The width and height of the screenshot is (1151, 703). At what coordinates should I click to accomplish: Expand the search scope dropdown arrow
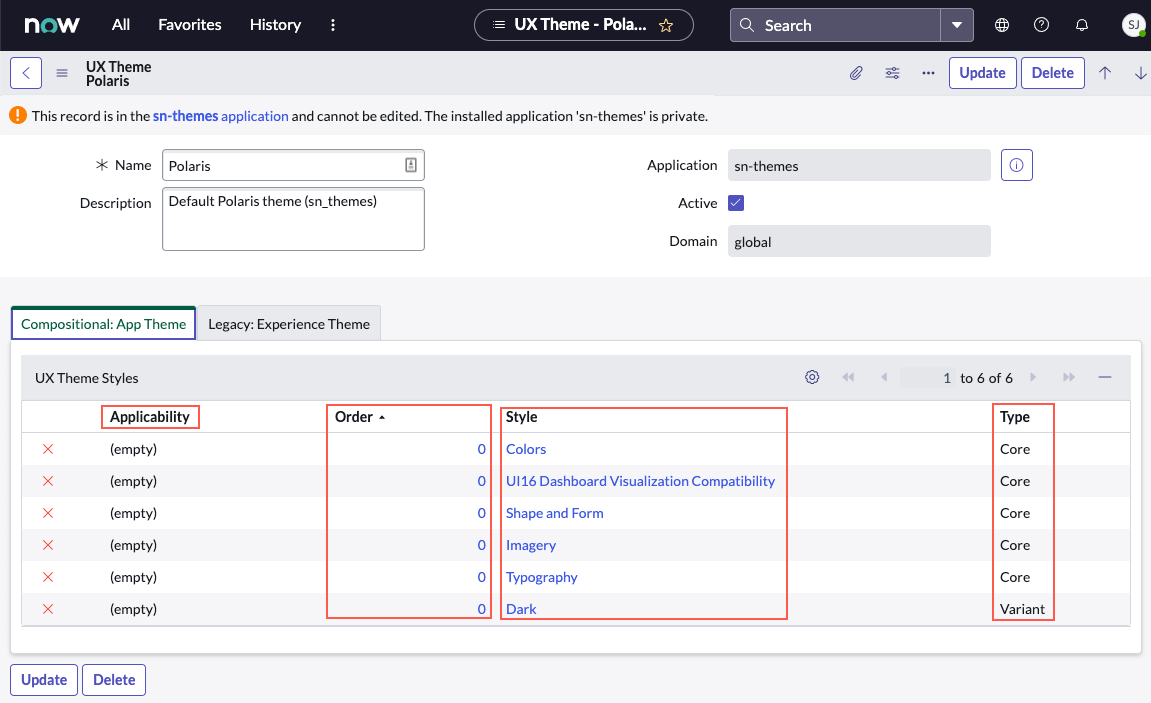click(x=956, y=25)
